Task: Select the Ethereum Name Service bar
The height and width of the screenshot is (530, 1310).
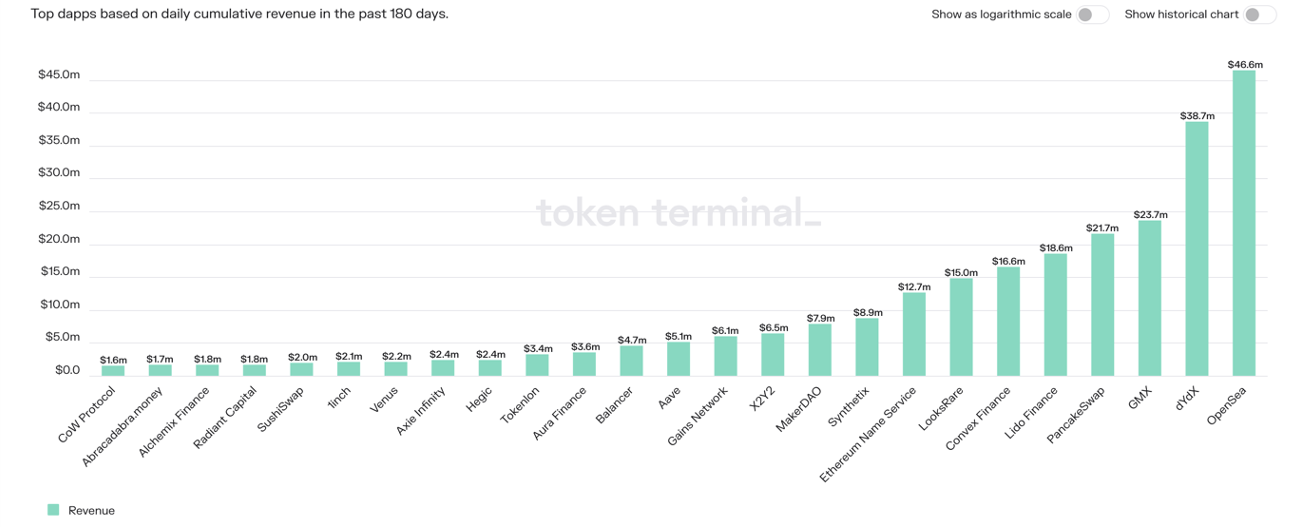Action: click(914, 334)
